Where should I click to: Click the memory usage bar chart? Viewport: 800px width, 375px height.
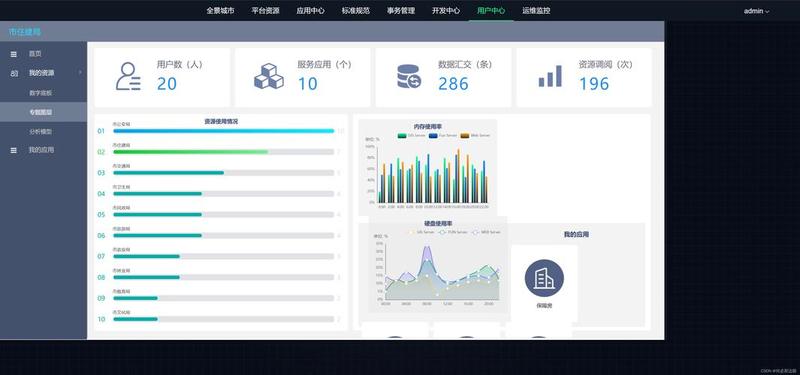tap(433, 176)
